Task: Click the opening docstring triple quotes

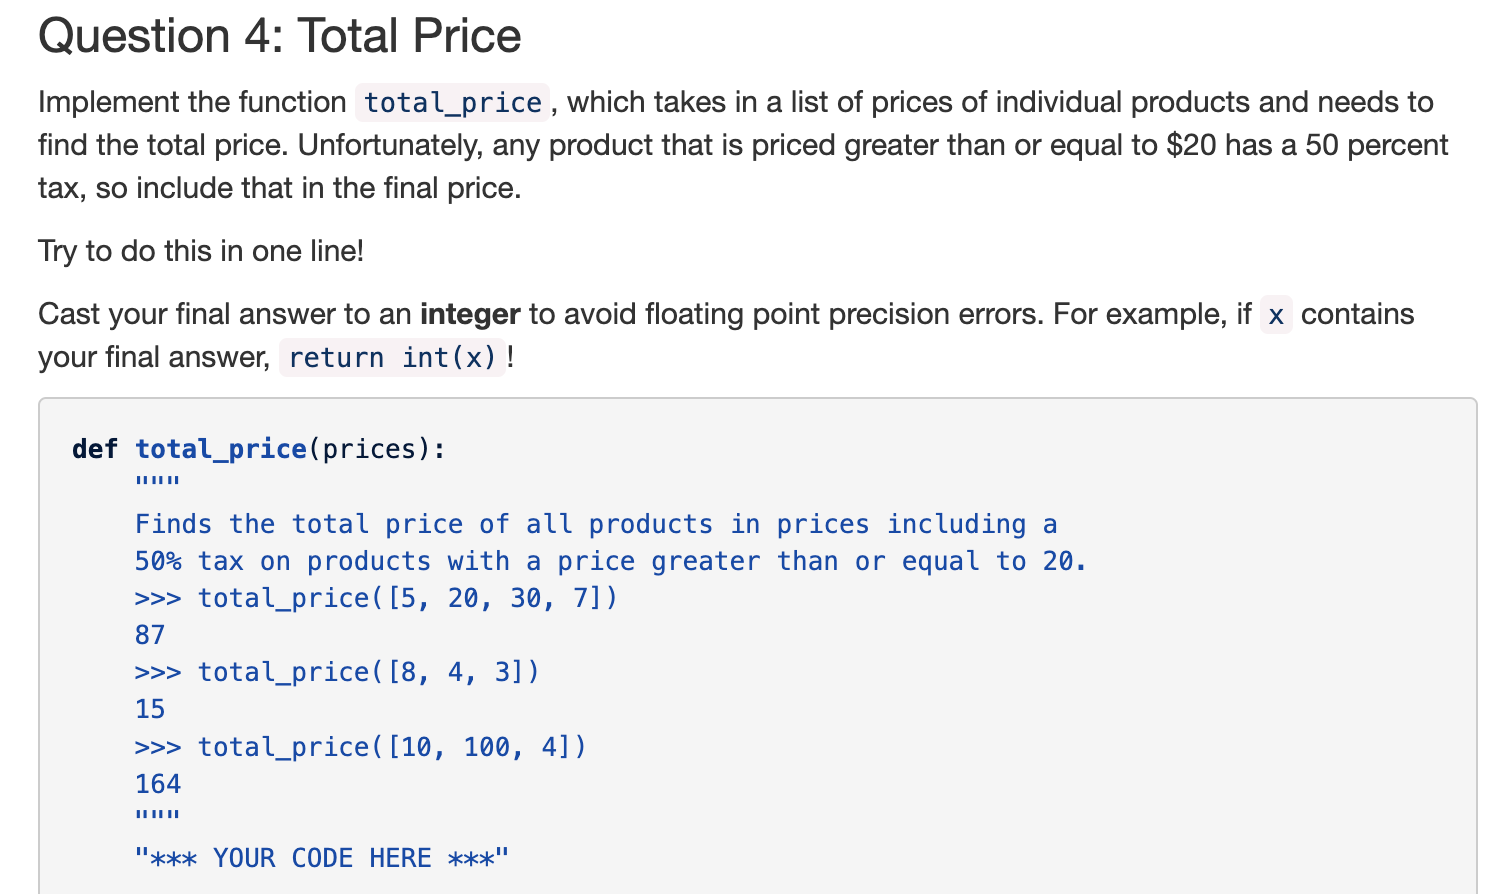Action: point(157,482)
